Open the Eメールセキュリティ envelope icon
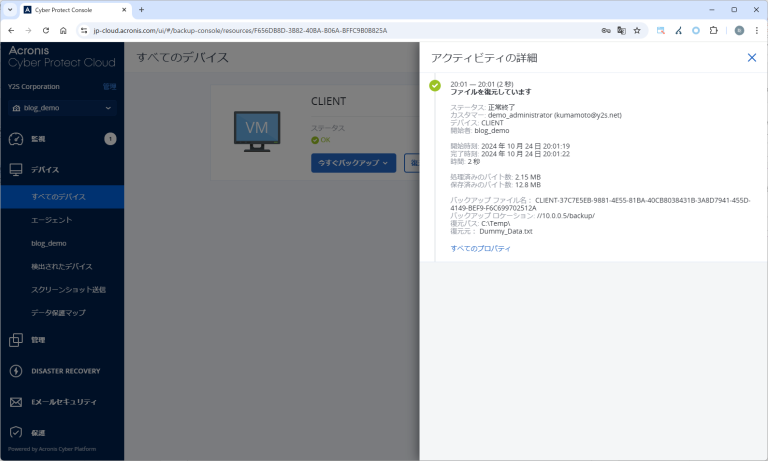 click(x=15, y=402)
